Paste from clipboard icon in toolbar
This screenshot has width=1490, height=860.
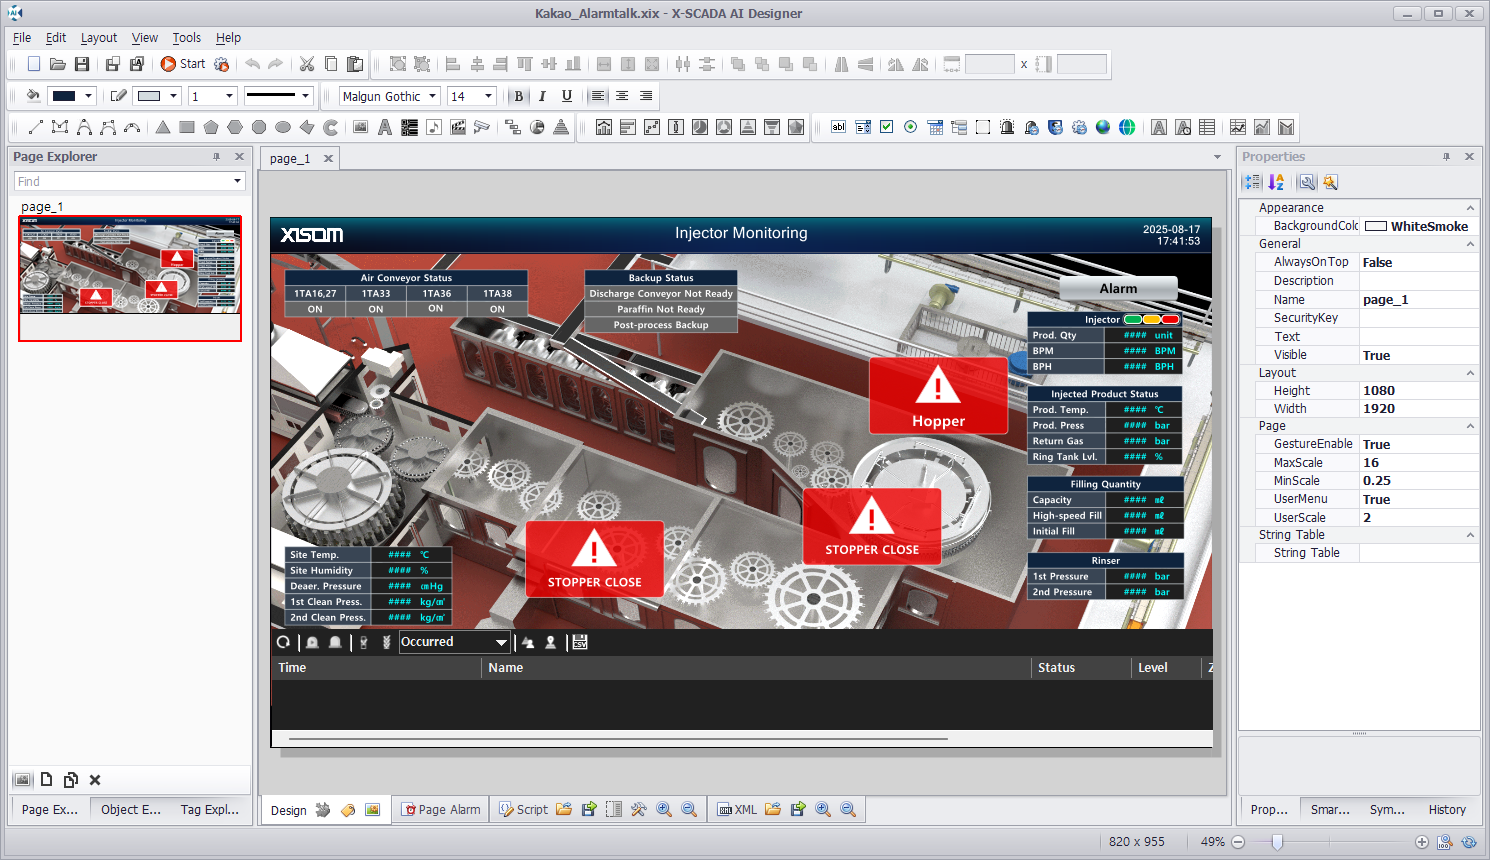tap(355, 64)
